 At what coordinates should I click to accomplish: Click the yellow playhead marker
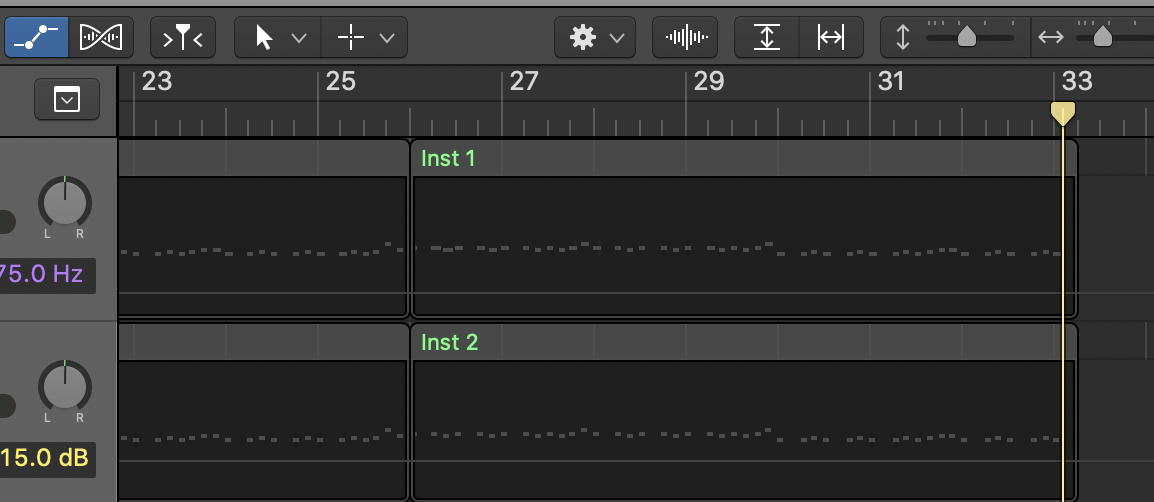(x=1063, y=112)
